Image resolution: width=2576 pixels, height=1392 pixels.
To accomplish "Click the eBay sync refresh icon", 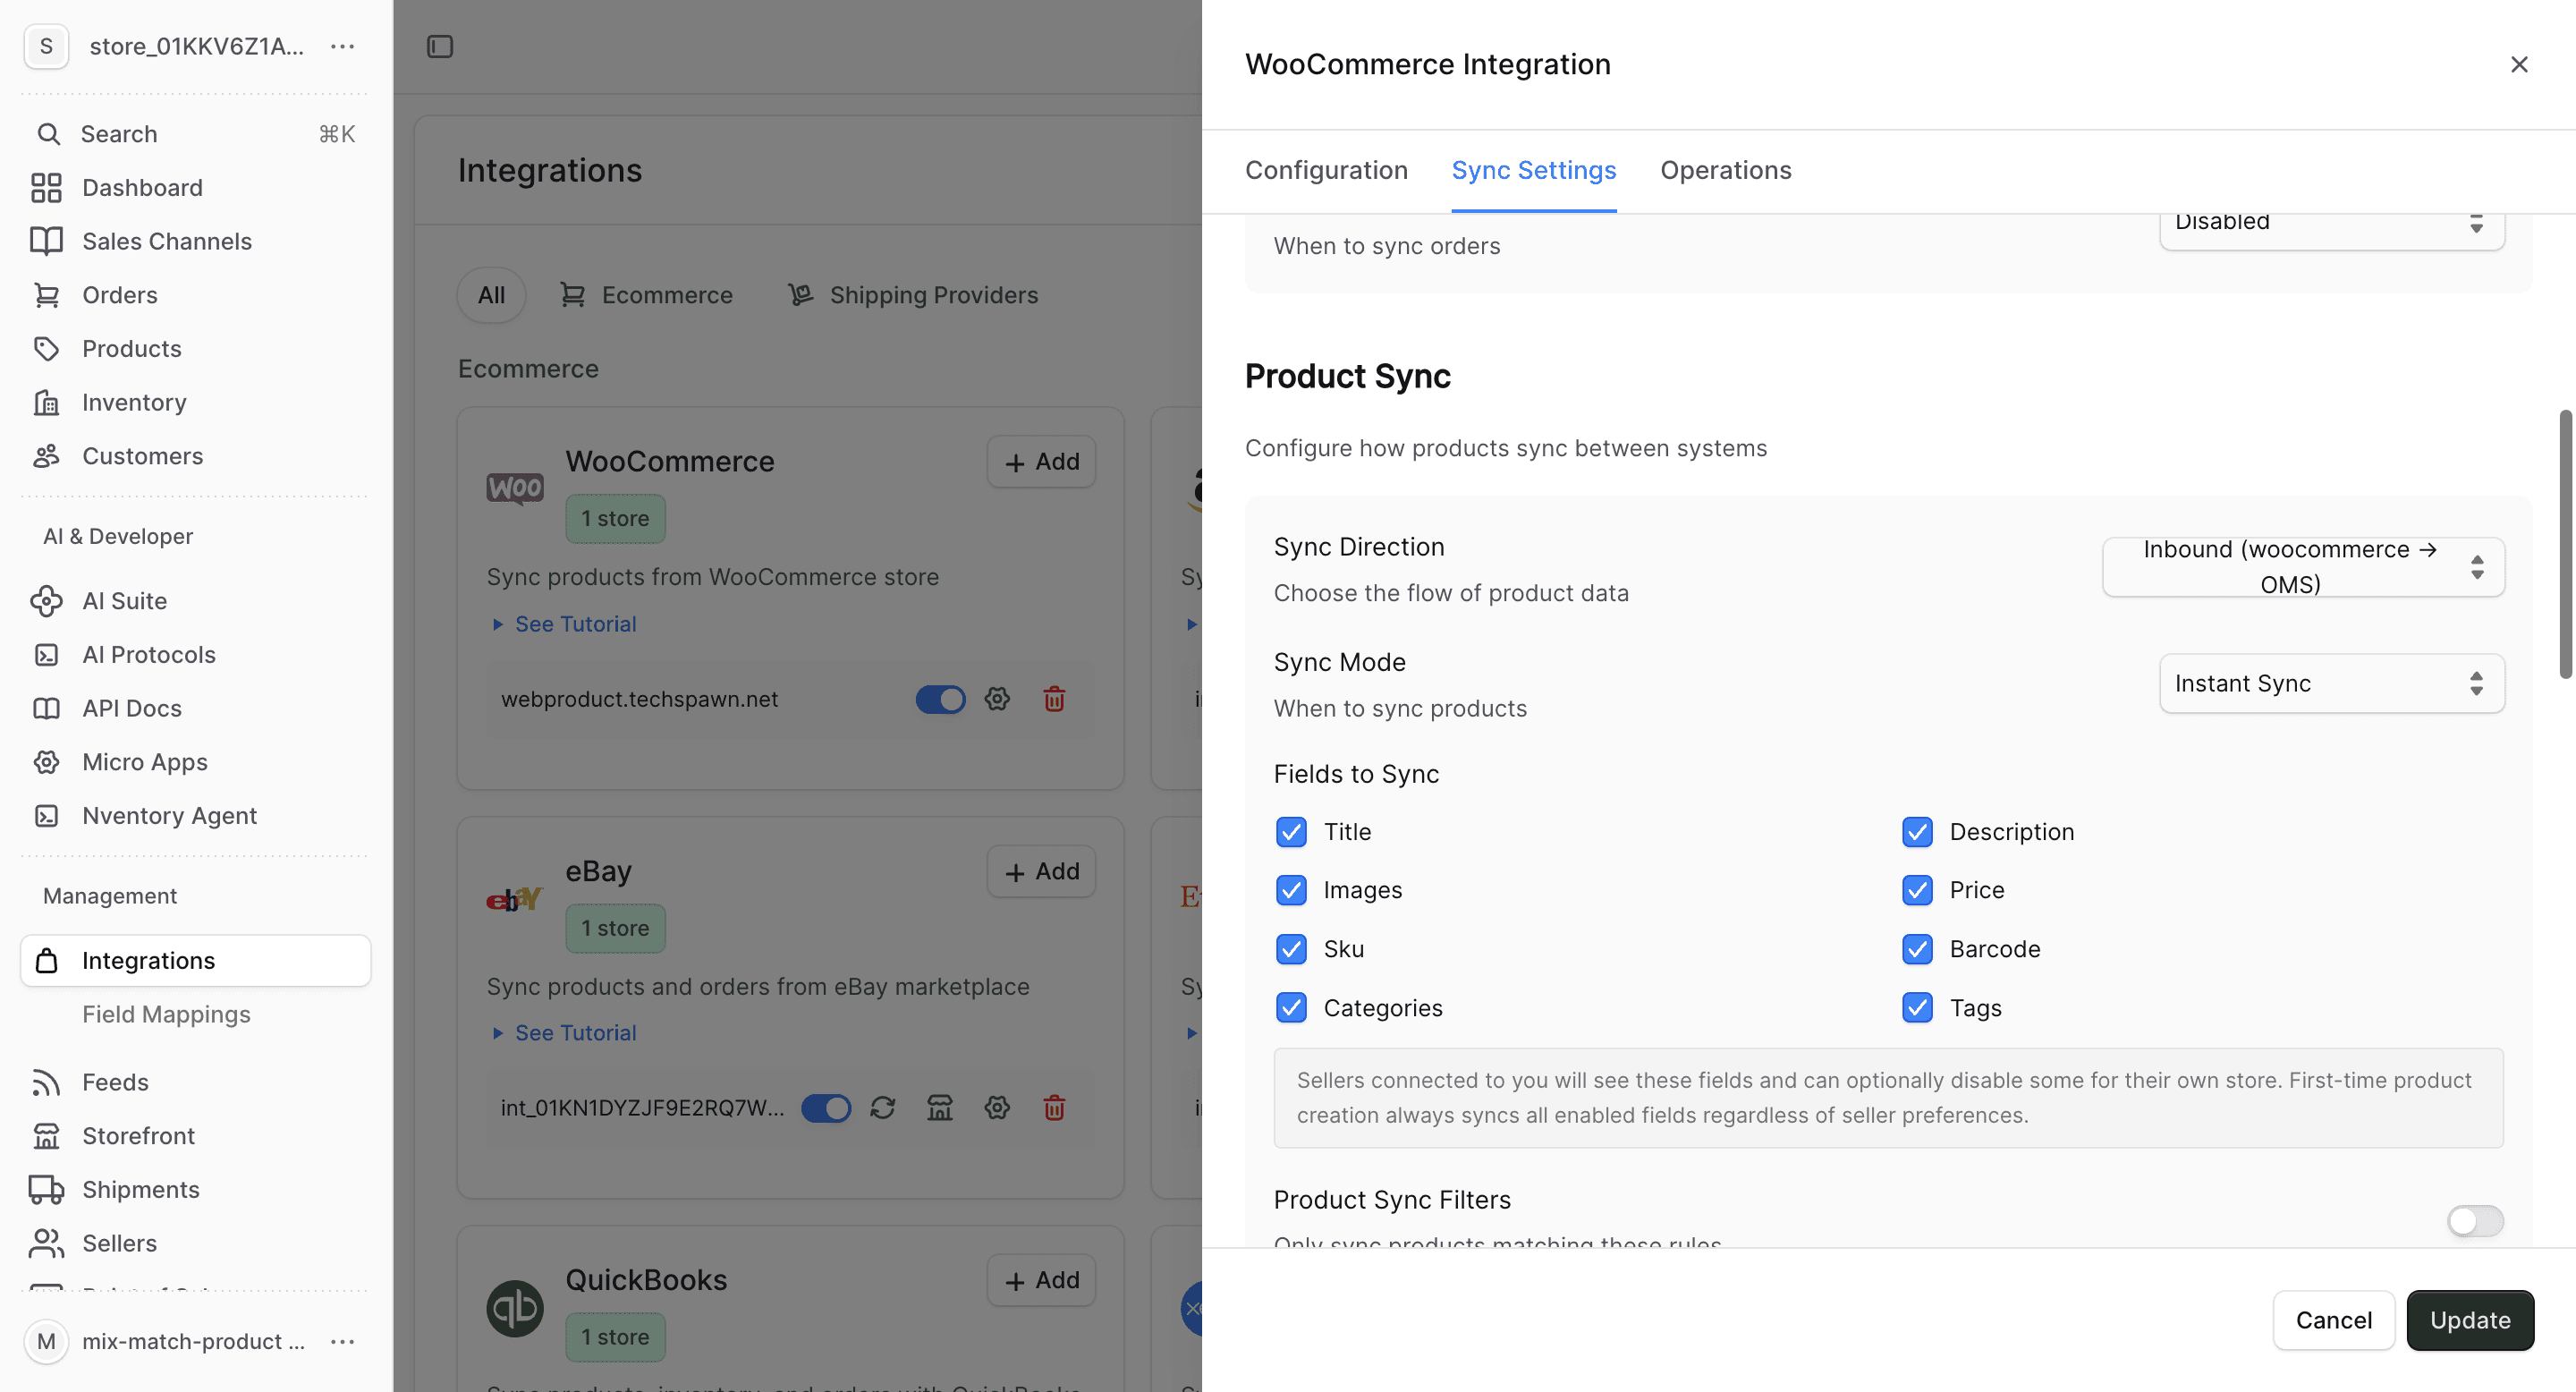I will click(x=882, y=1108).
